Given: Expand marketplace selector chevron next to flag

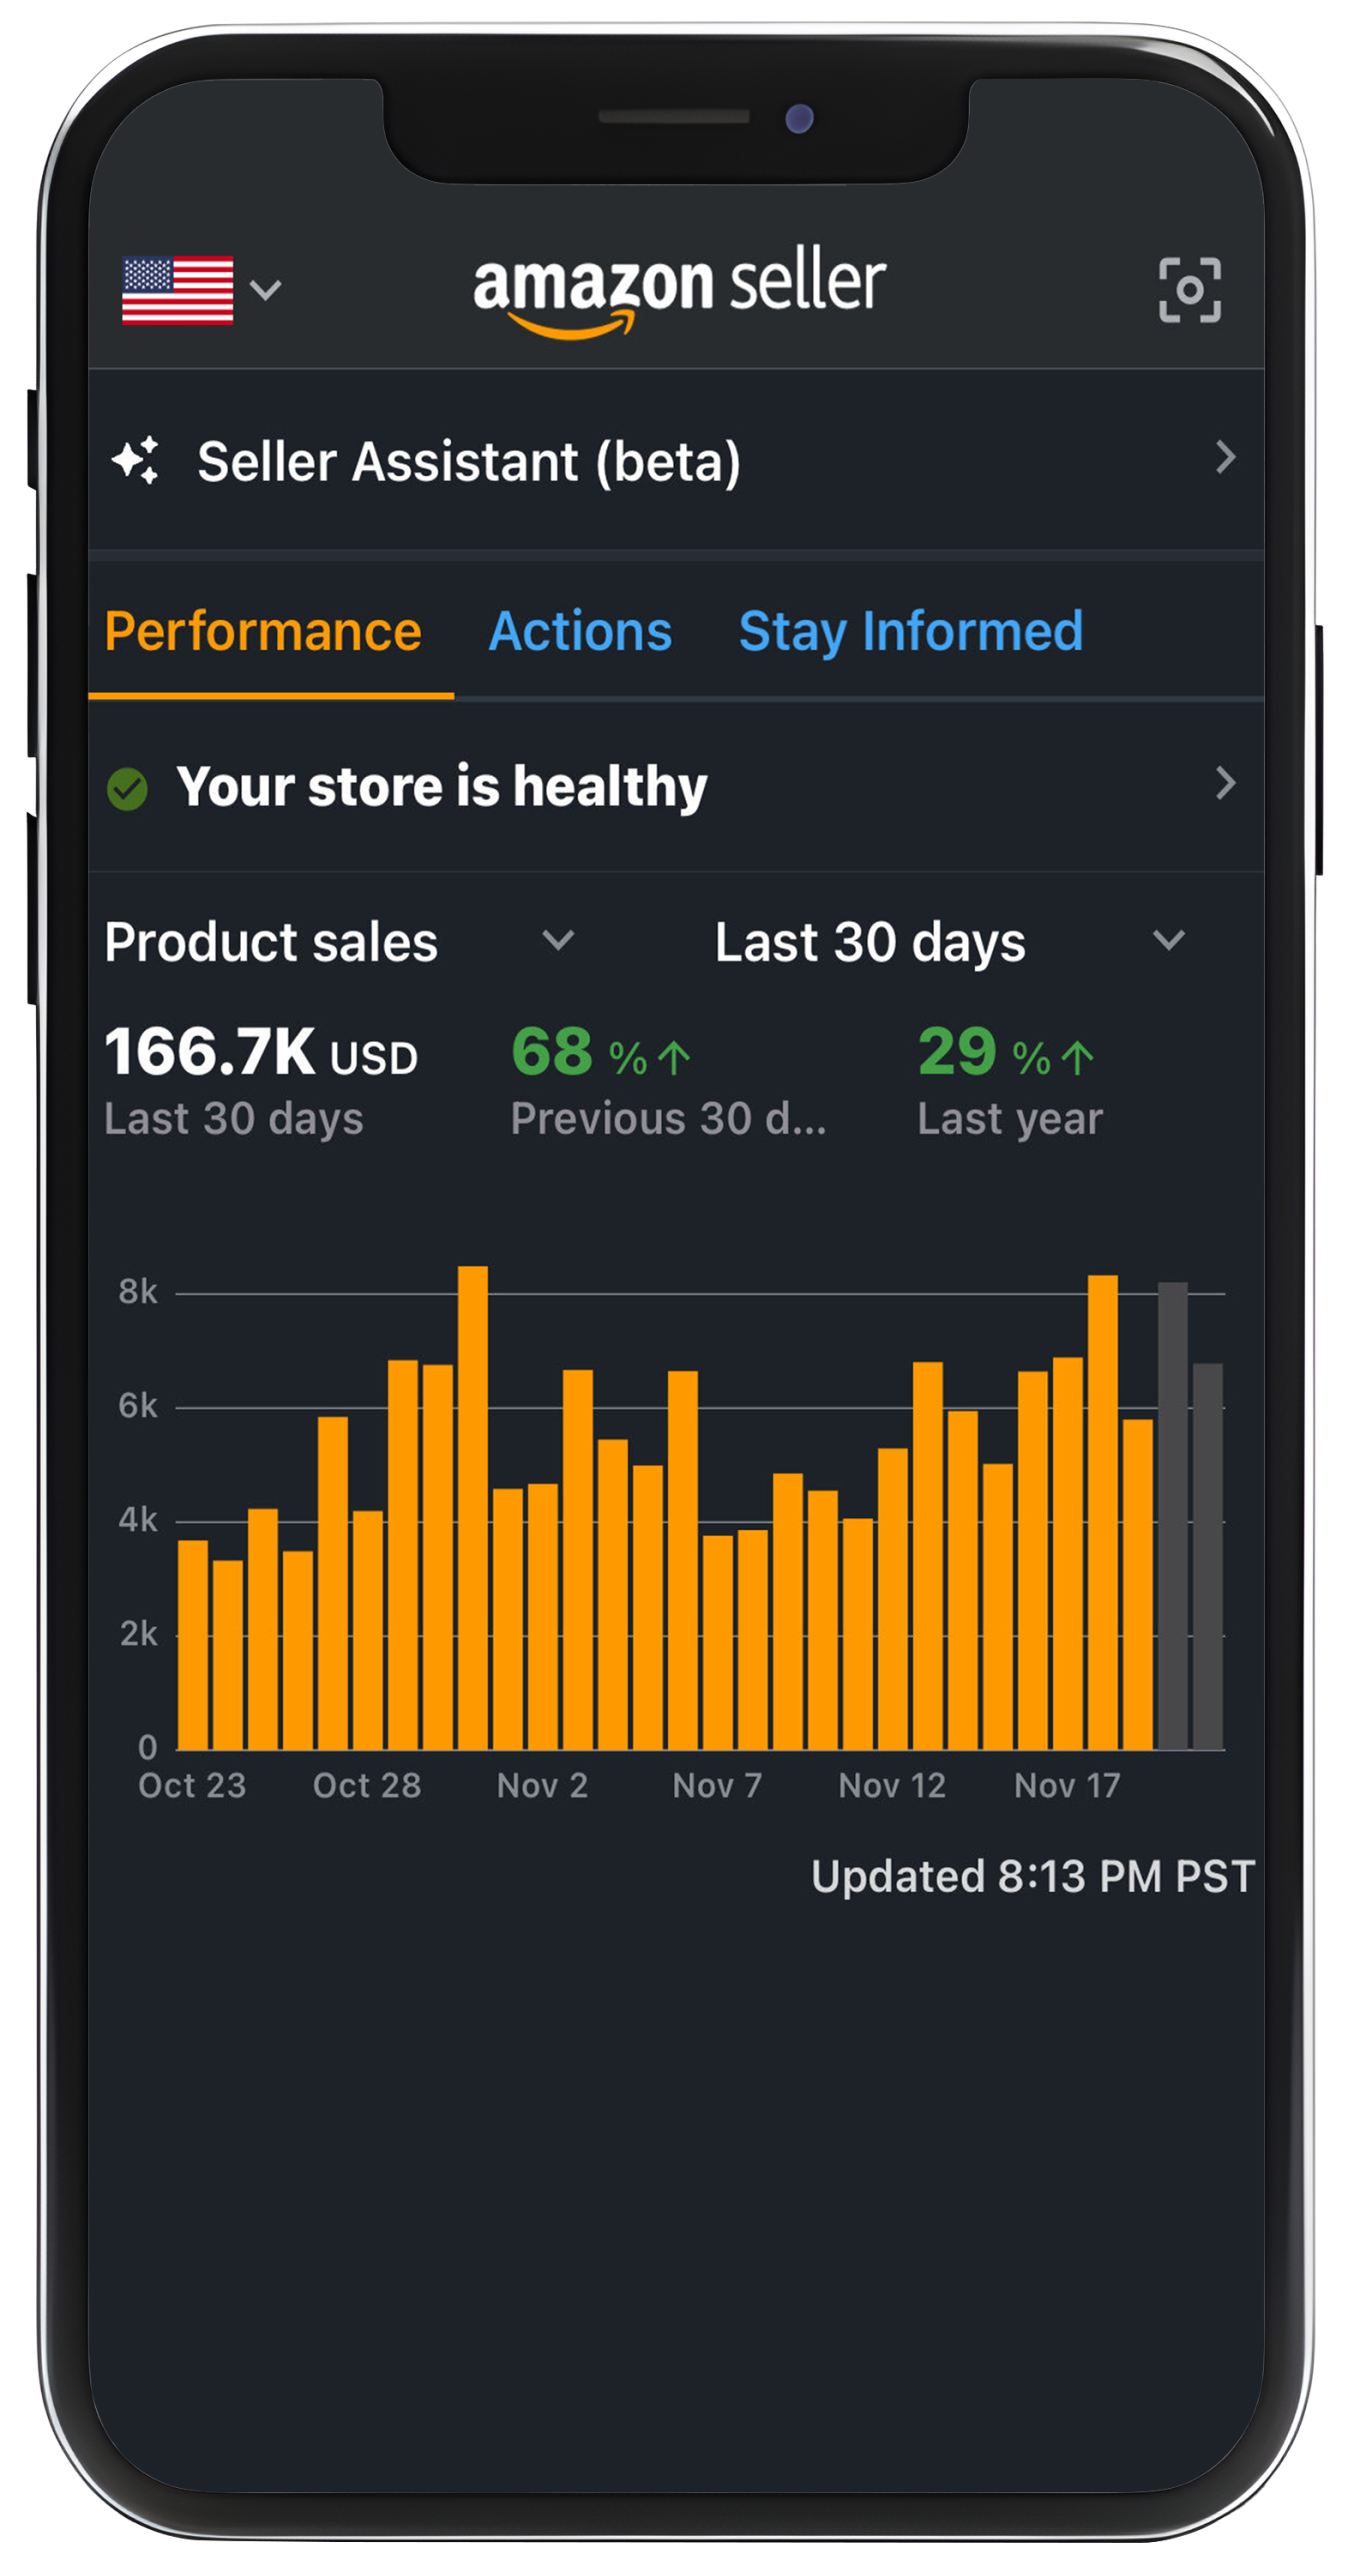Looking at the screenshot, I should coord(265,290).
